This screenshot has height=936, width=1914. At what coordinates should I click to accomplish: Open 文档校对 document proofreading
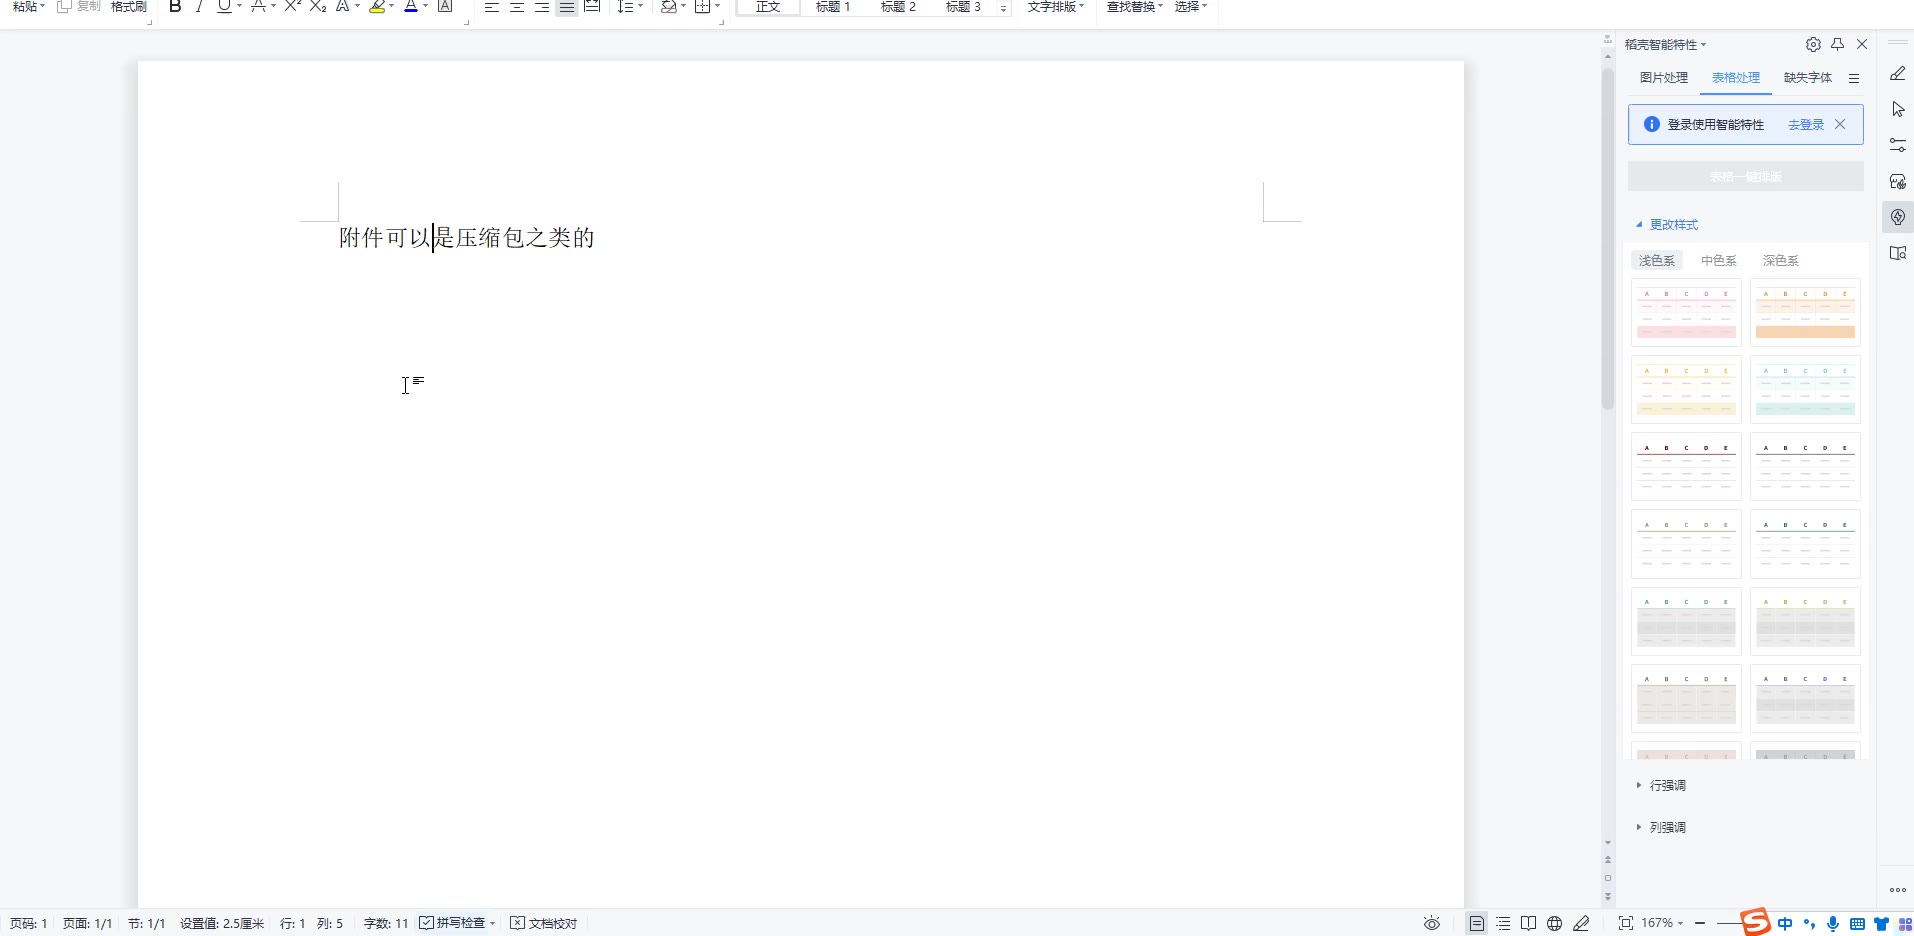pyautogui.click(x=544, y=923)
